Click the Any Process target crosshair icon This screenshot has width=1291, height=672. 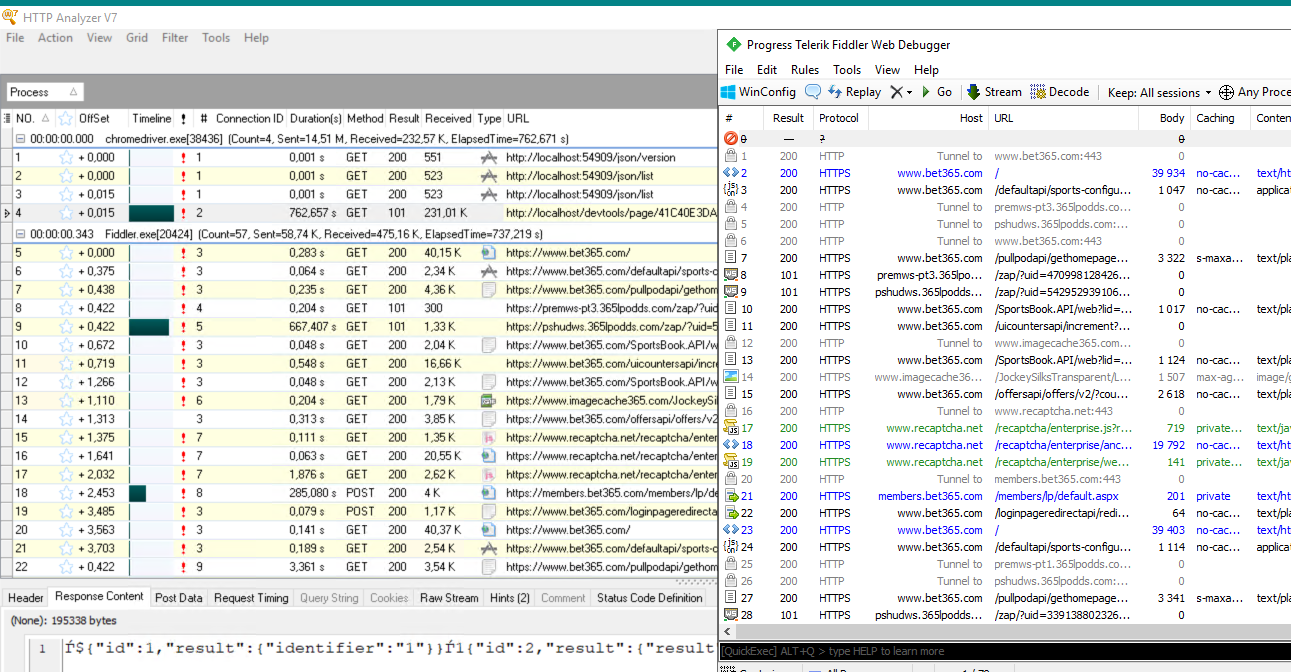(1226, 92)
